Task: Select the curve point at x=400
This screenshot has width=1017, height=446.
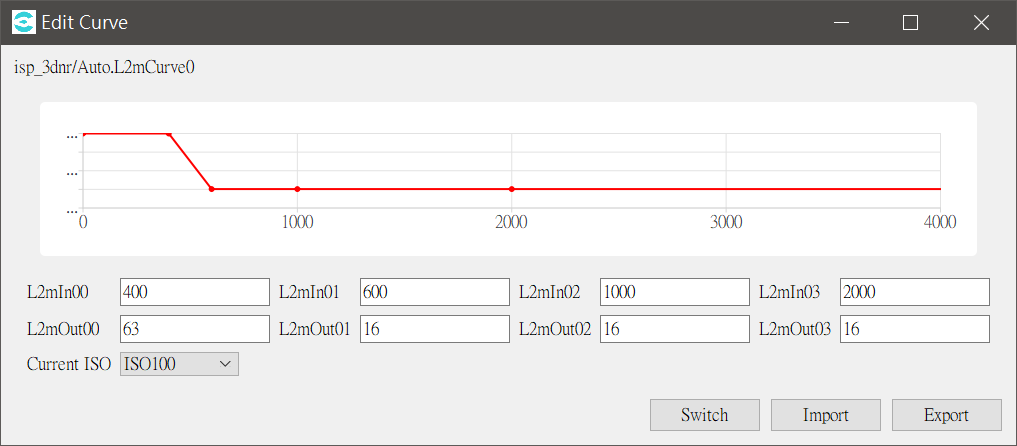Action: pyautogui.click(x=169, y=134)
